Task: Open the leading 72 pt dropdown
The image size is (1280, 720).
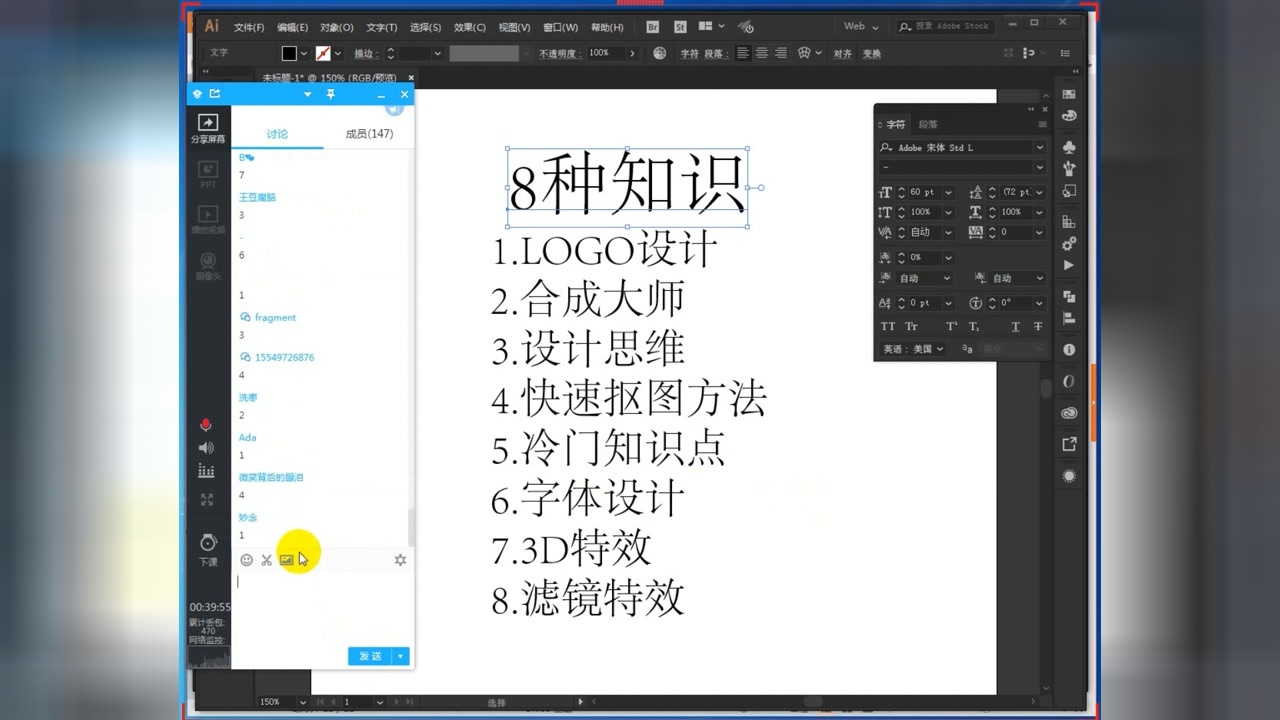Action: [x=1039, y=192]
